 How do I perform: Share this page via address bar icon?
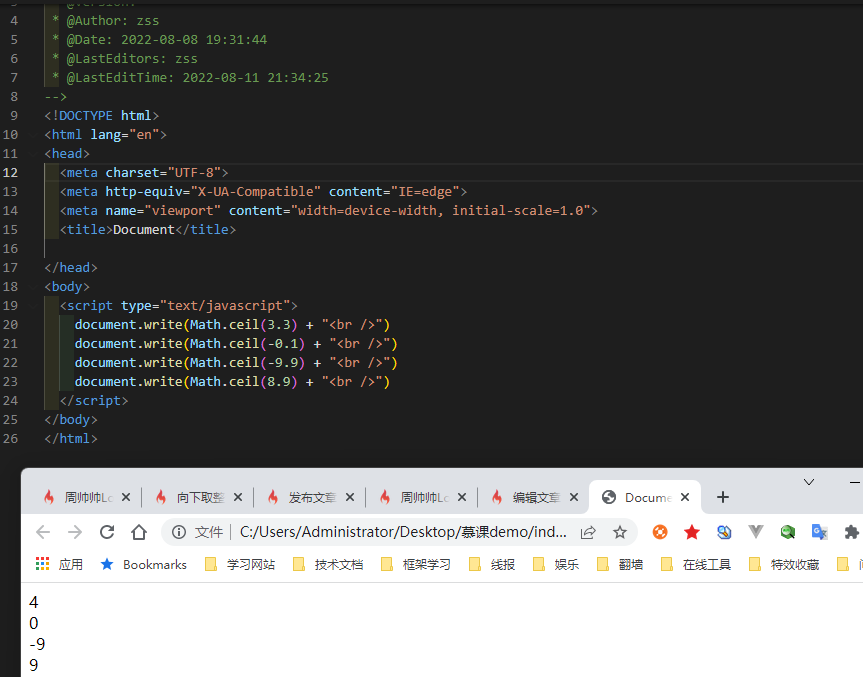pyautogui.click(x=588, y=532)
